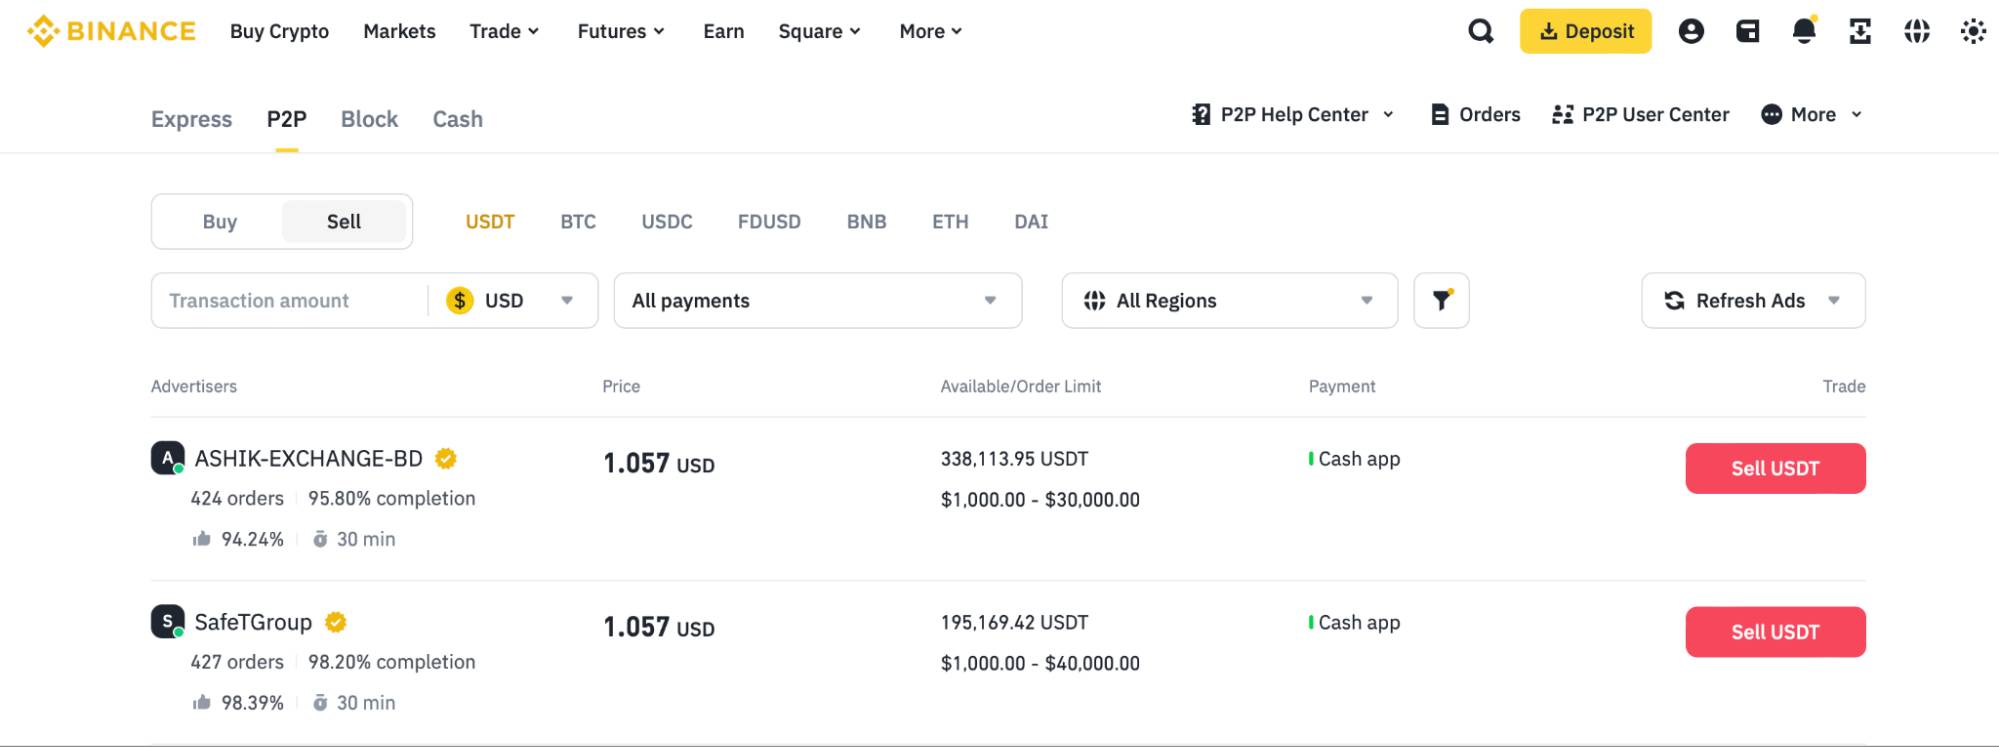Open the notifications bell icon

[x=1804, y=31]
